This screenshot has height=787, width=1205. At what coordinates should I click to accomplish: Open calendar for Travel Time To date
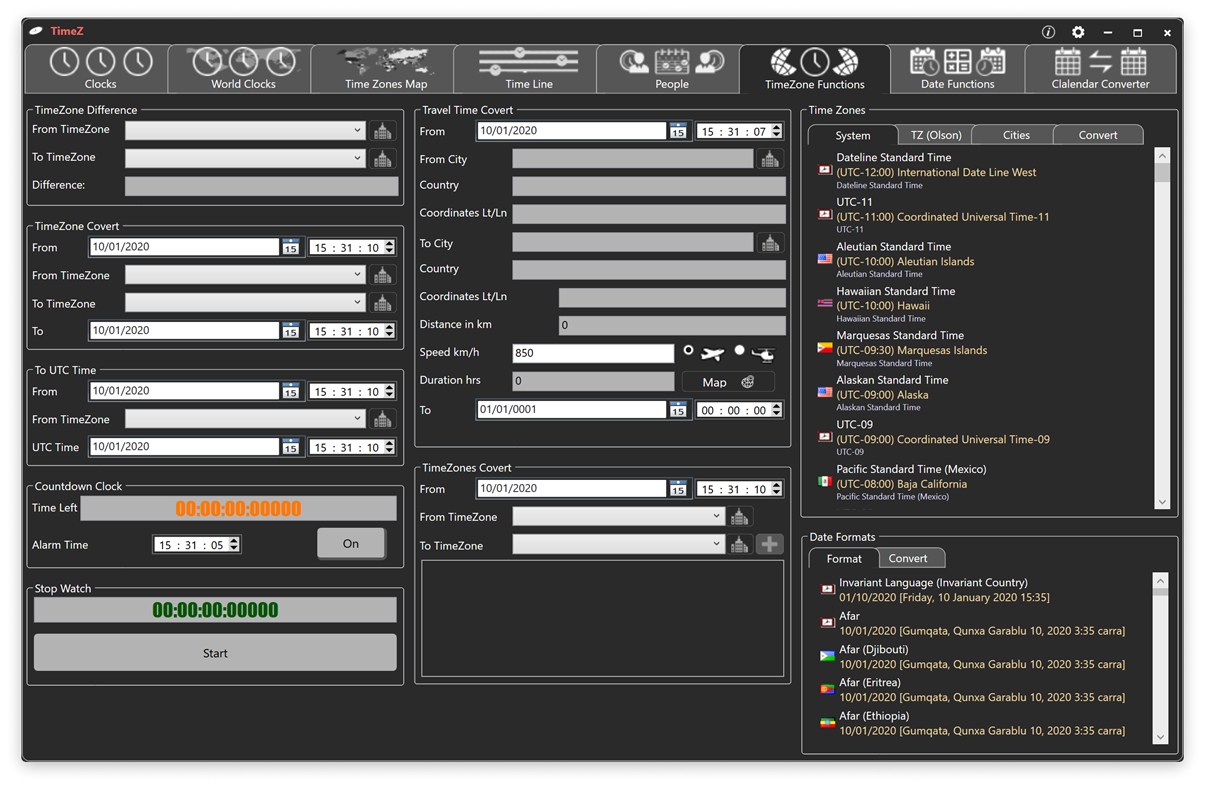pyautogui.click(x=678, y=410)
